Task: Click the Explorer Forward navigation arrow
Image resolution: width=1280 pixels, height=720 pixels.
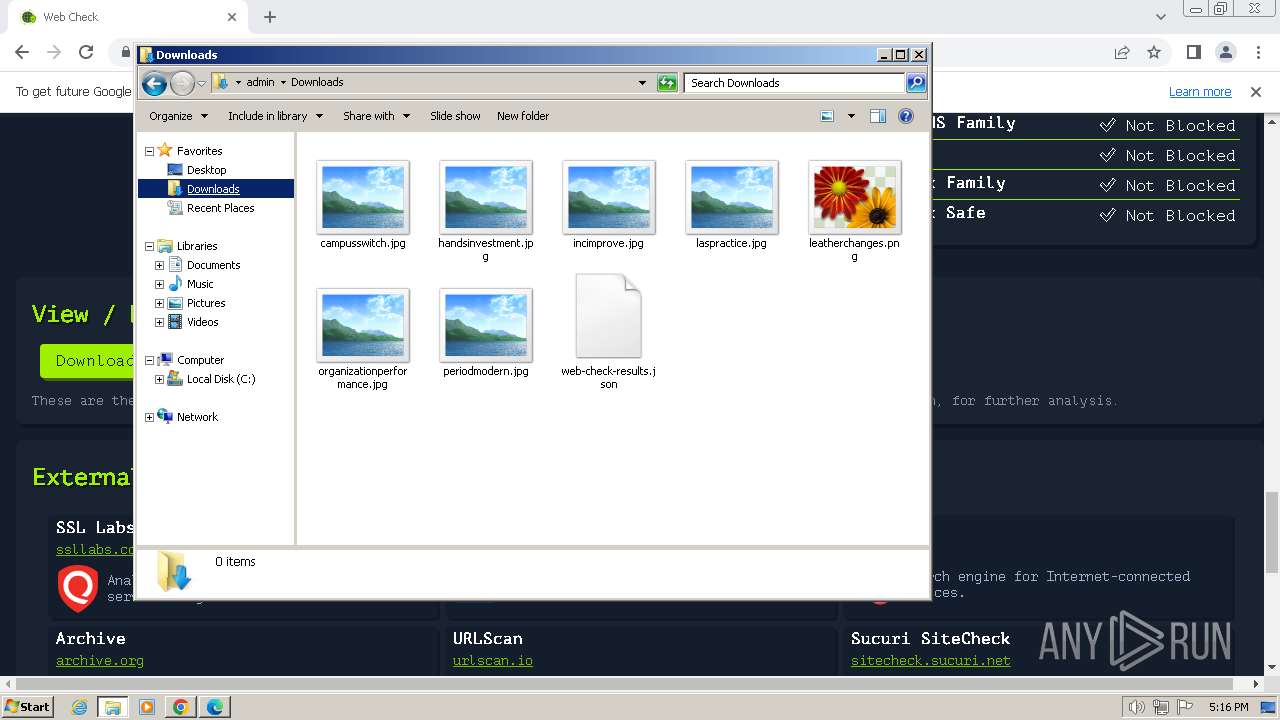Action: click(182, 83)
